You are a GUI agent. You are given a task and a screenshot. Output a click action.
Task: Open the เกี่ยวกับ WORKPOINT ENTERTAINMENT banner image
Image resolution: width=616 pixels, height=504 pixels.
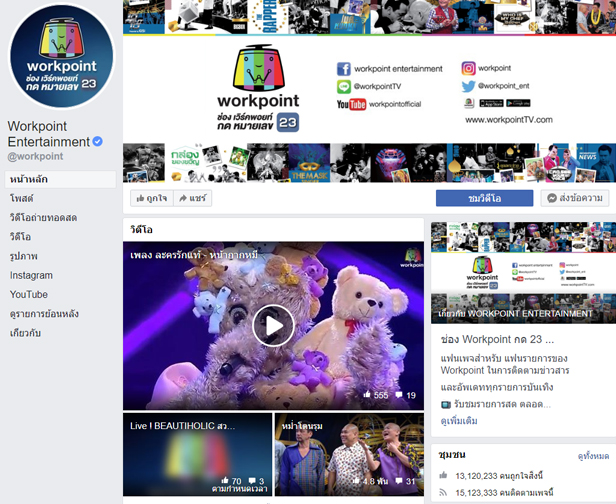click(523, 273)
